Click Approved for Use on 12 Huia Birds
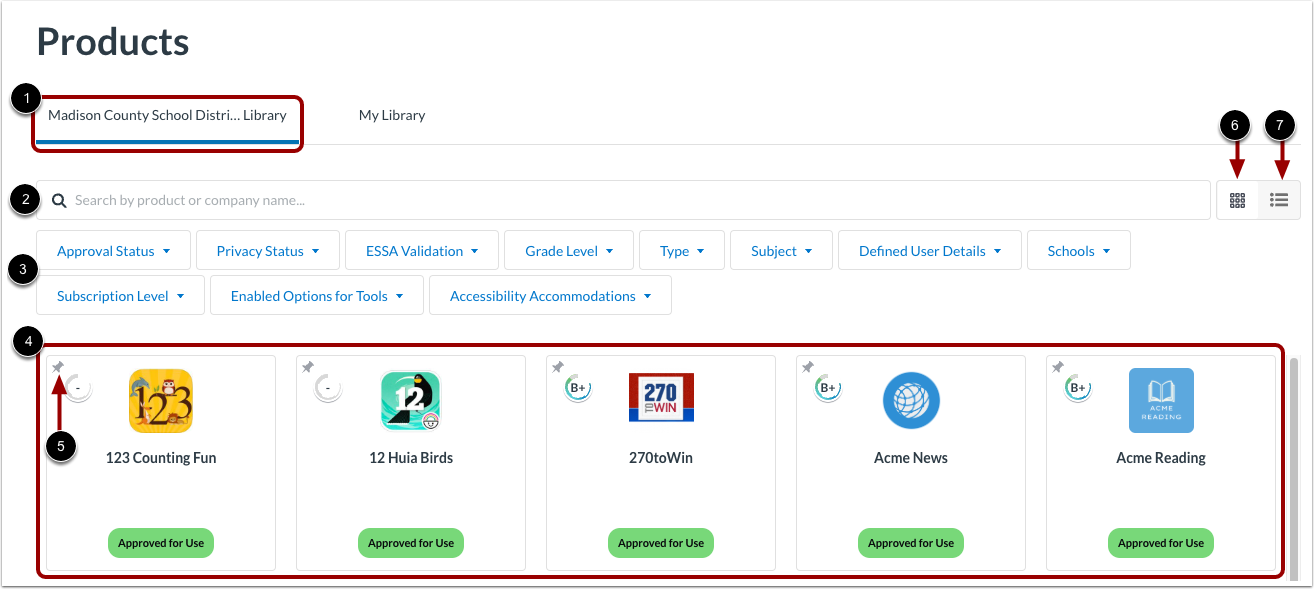 coord(411,543)
